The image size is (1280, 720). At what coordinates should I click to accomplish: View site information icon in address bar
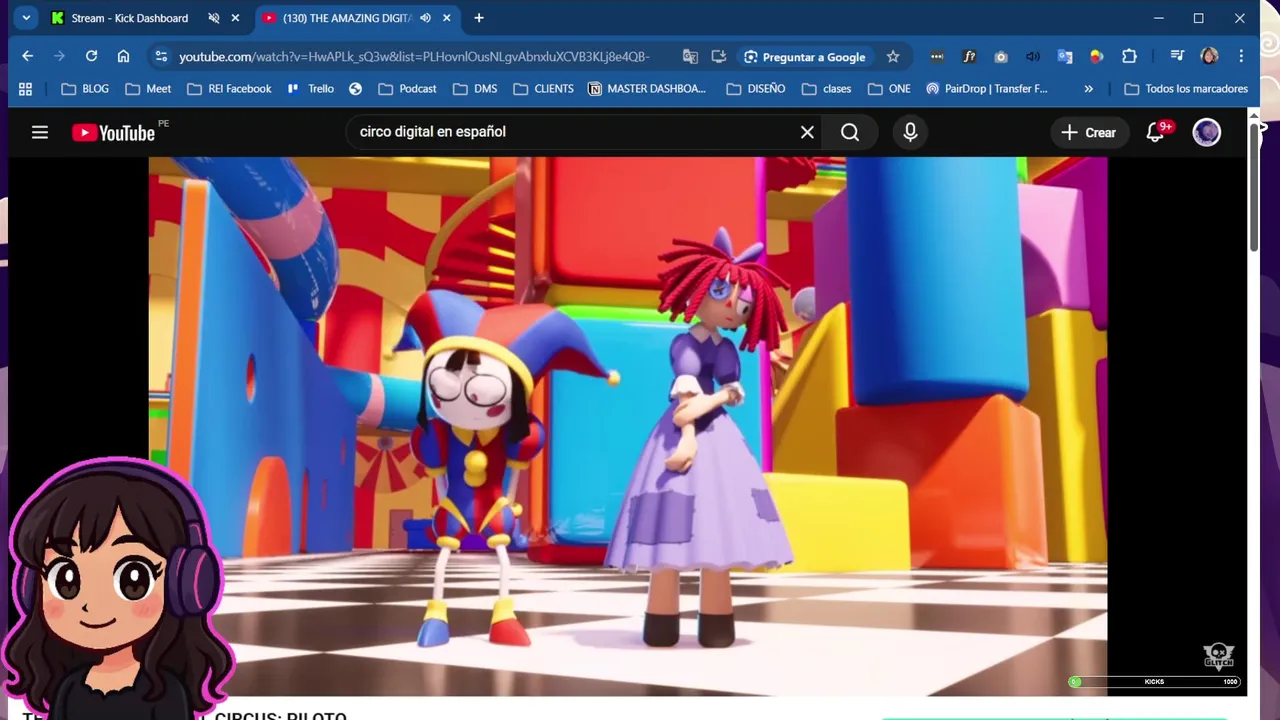(x=161, y=57)
